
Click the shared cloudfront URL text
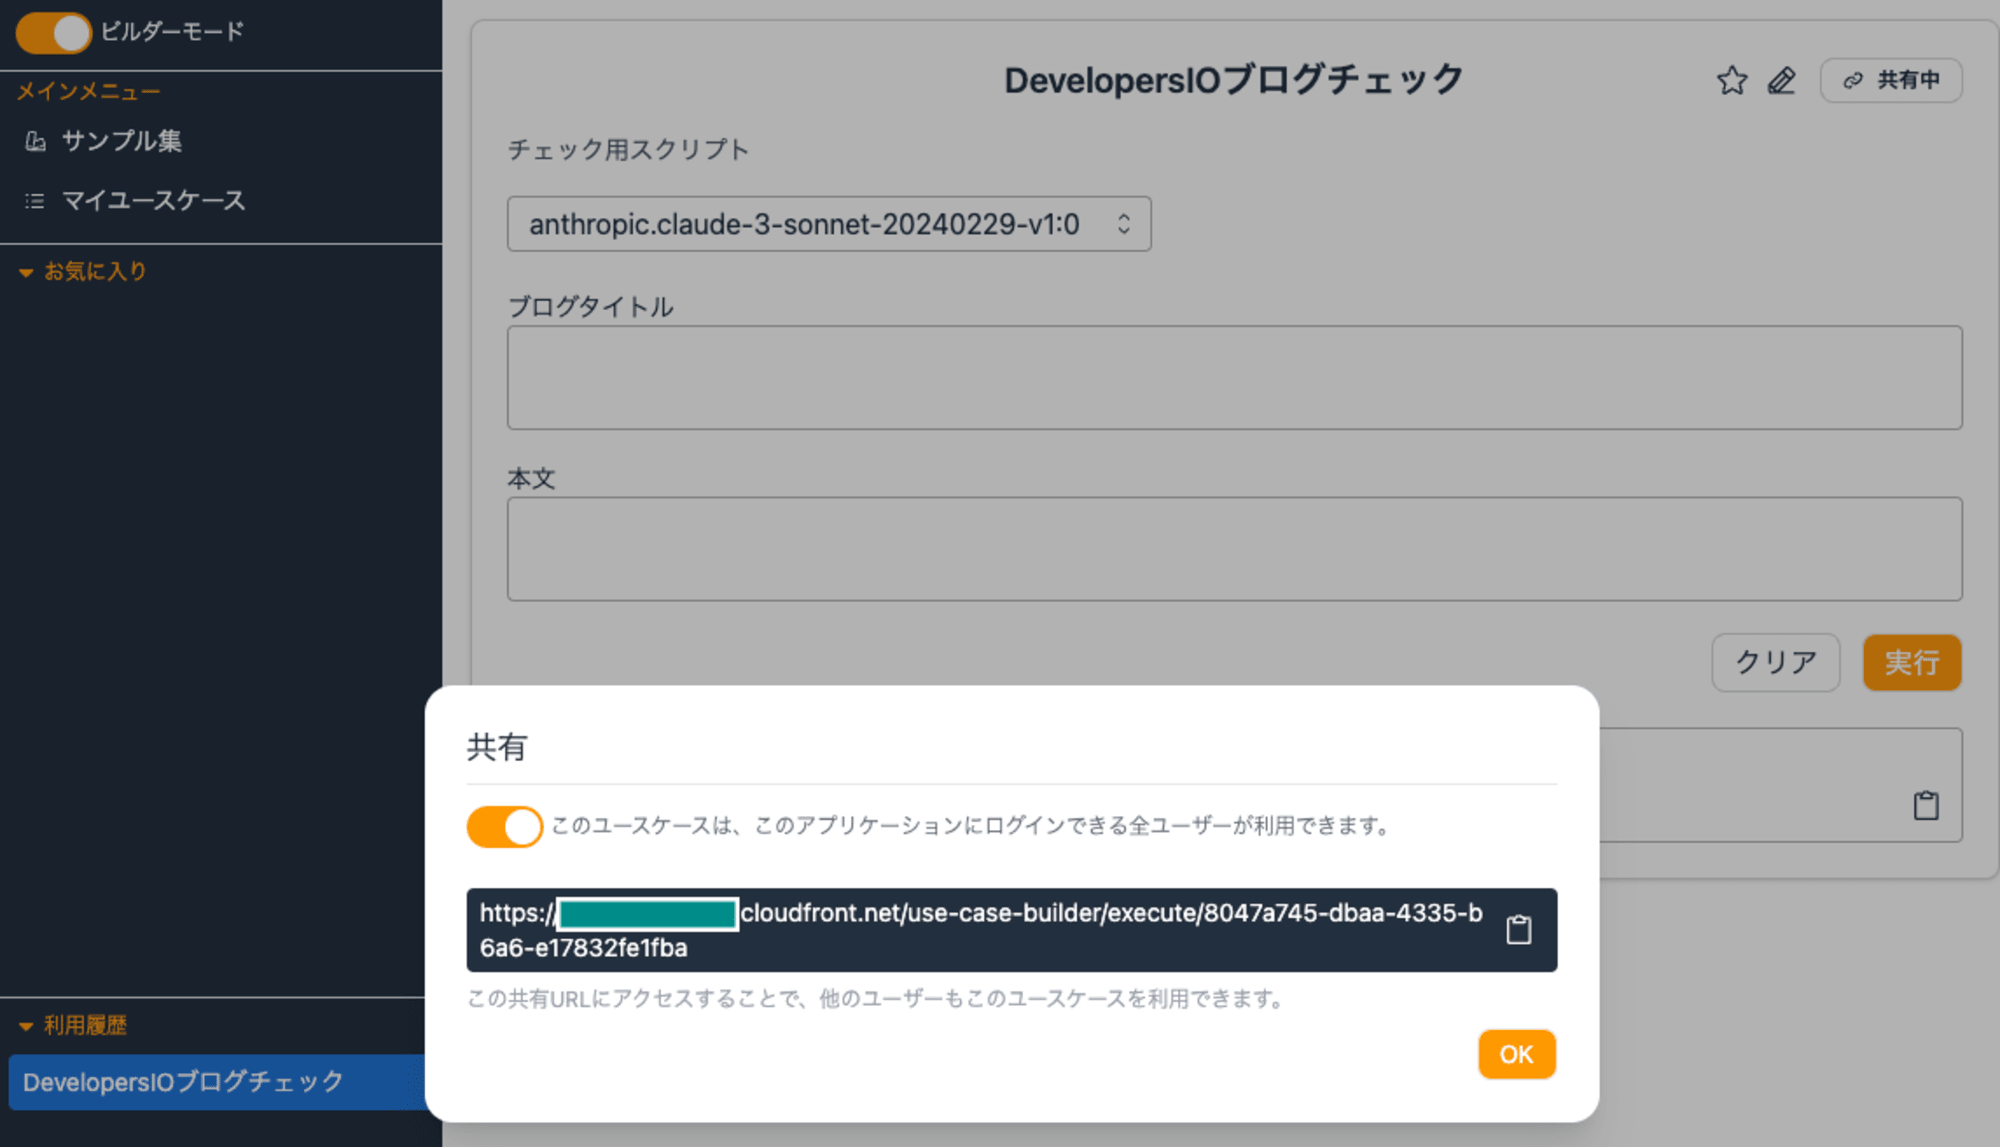[x=981, y=930]
